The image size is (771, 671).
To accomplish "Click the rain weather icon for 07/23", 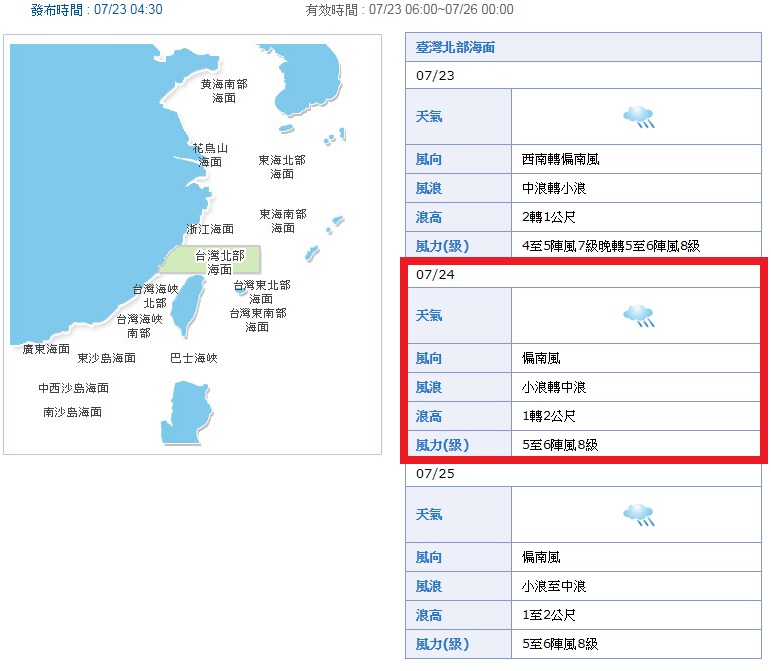I will pyautogui.click(x=639, y=117).
